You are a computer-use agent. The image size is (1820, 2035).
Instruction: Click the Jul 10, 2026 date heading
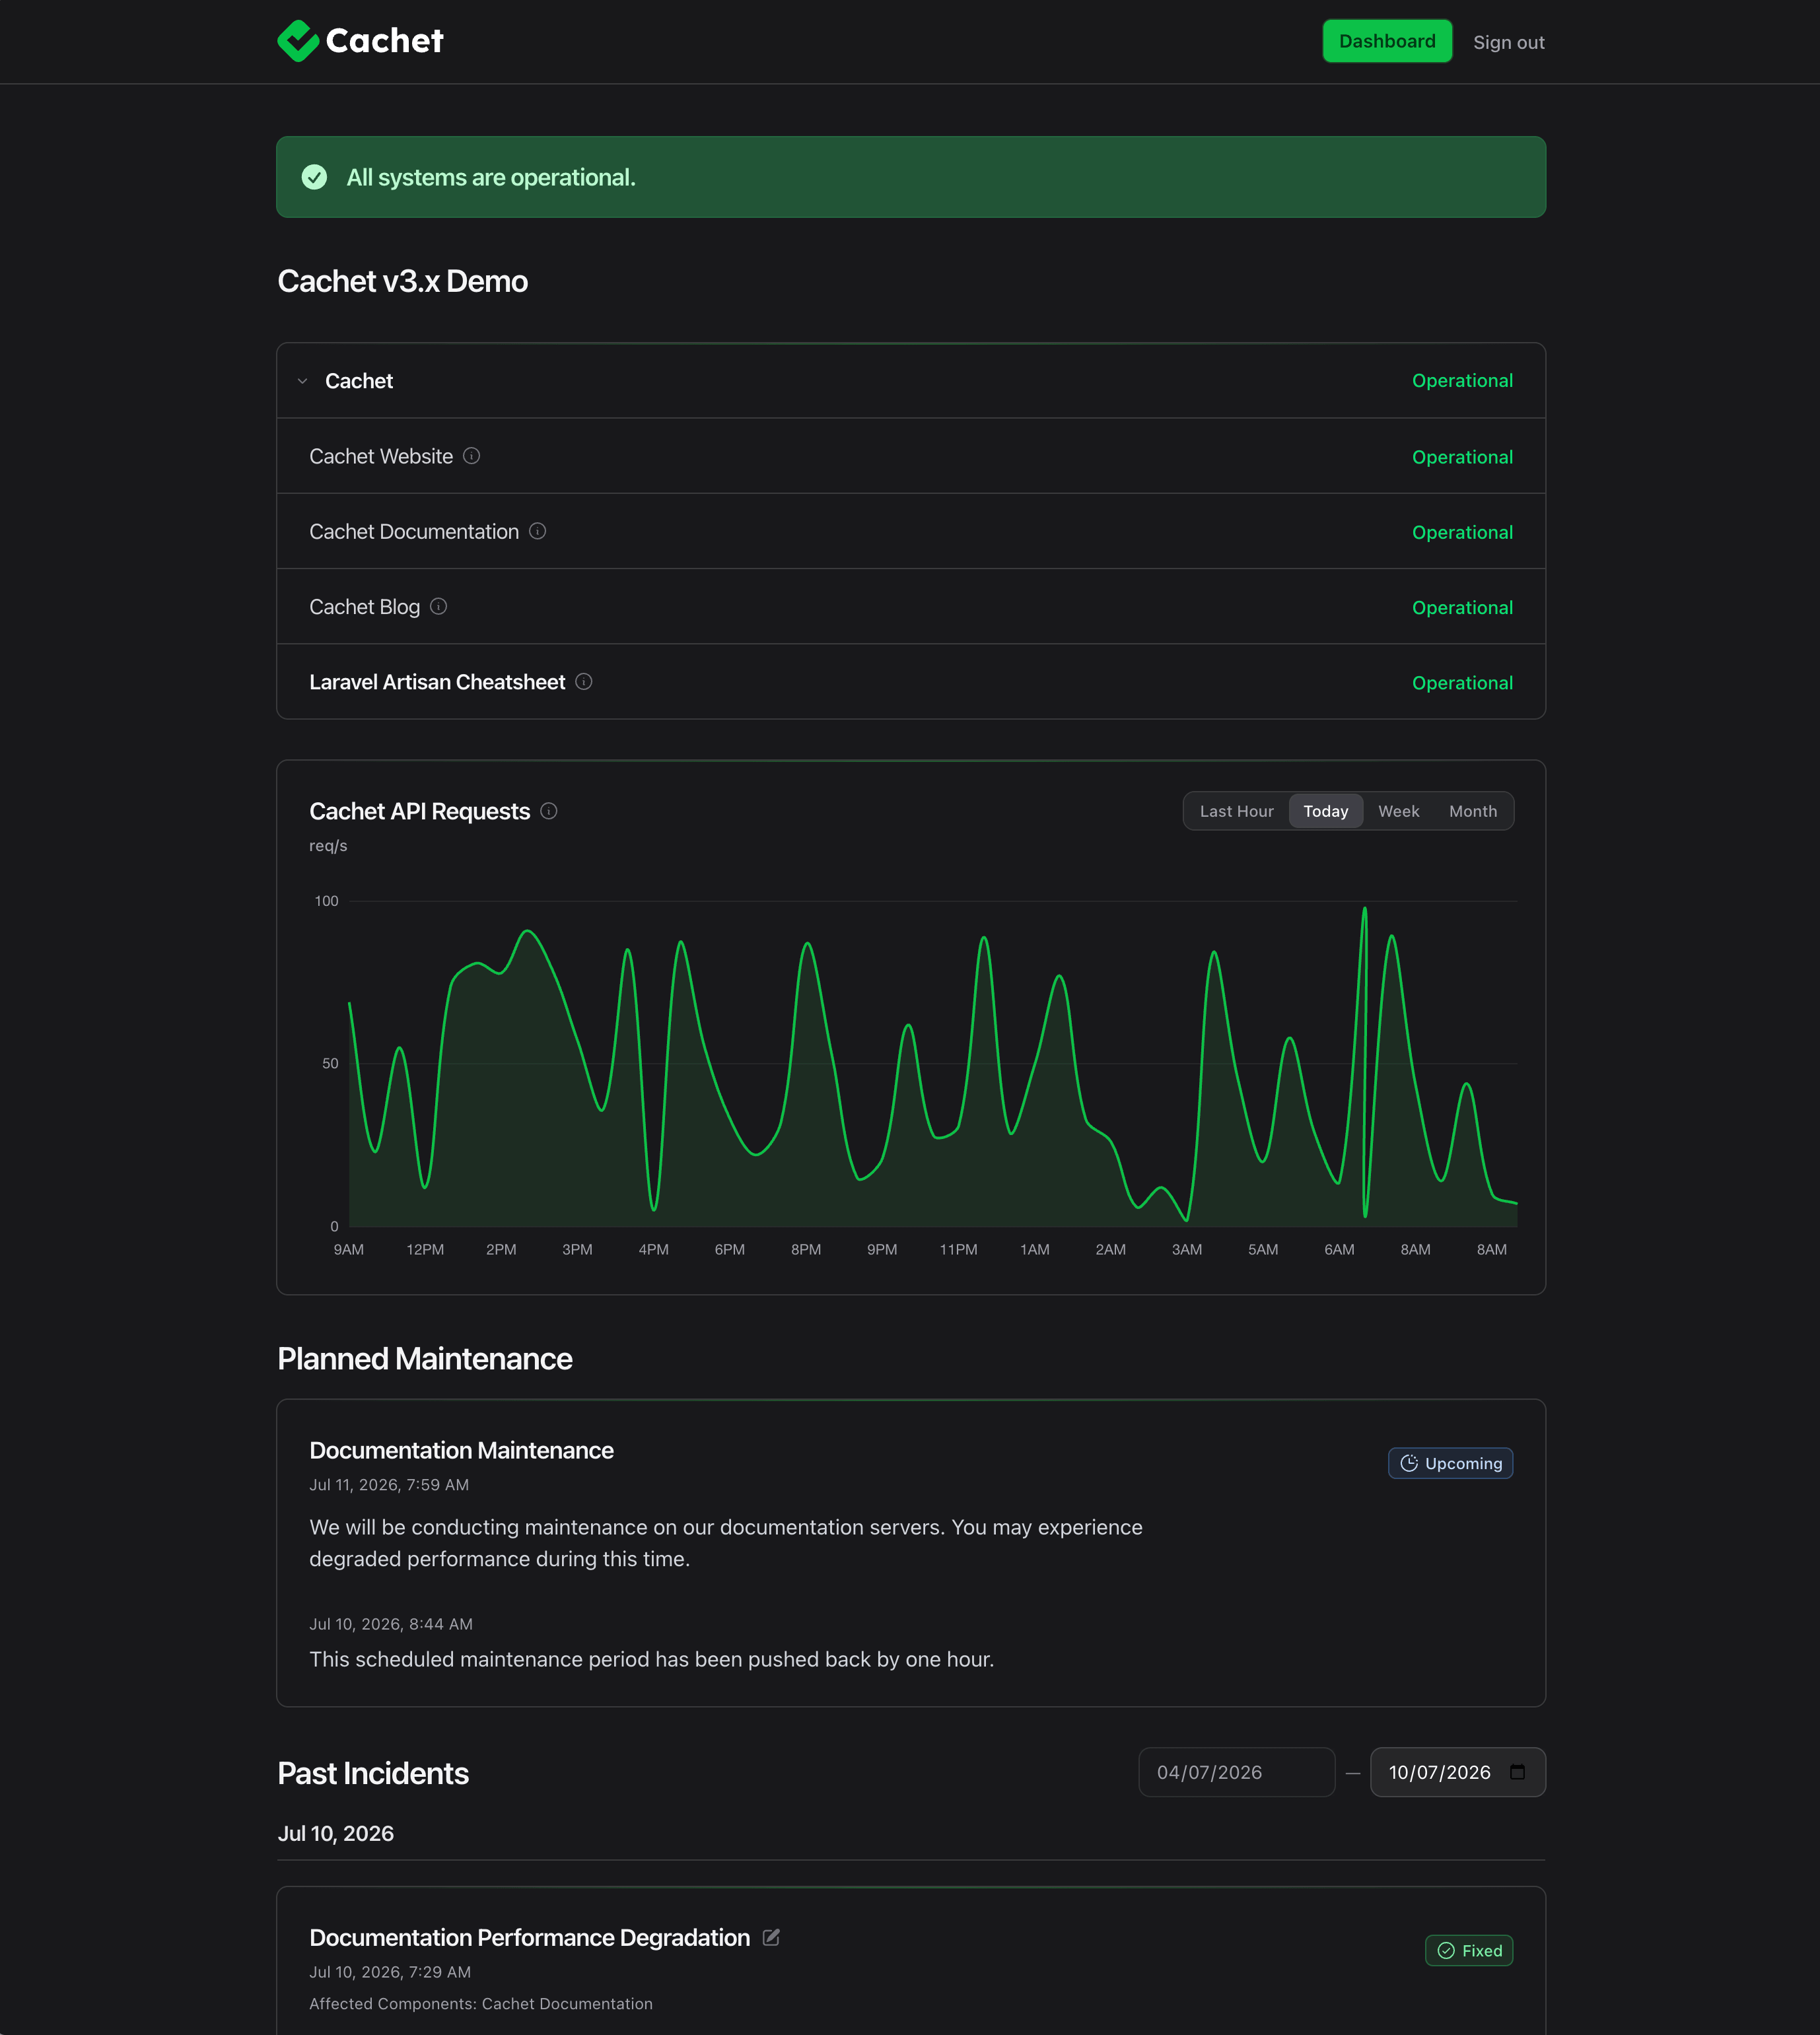(x=335, y=1833)
